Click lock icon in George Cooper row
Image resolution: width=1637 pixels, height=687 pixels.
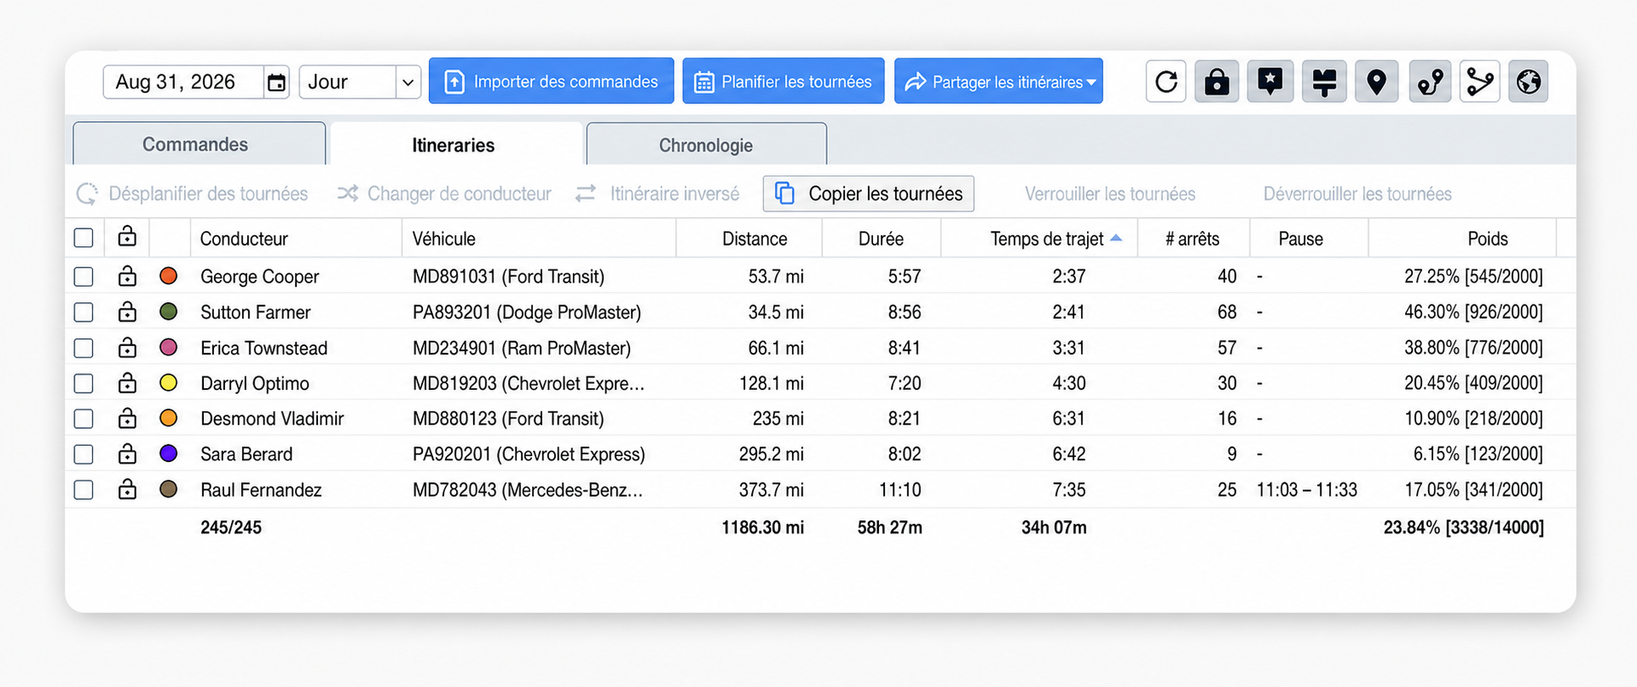127,276
